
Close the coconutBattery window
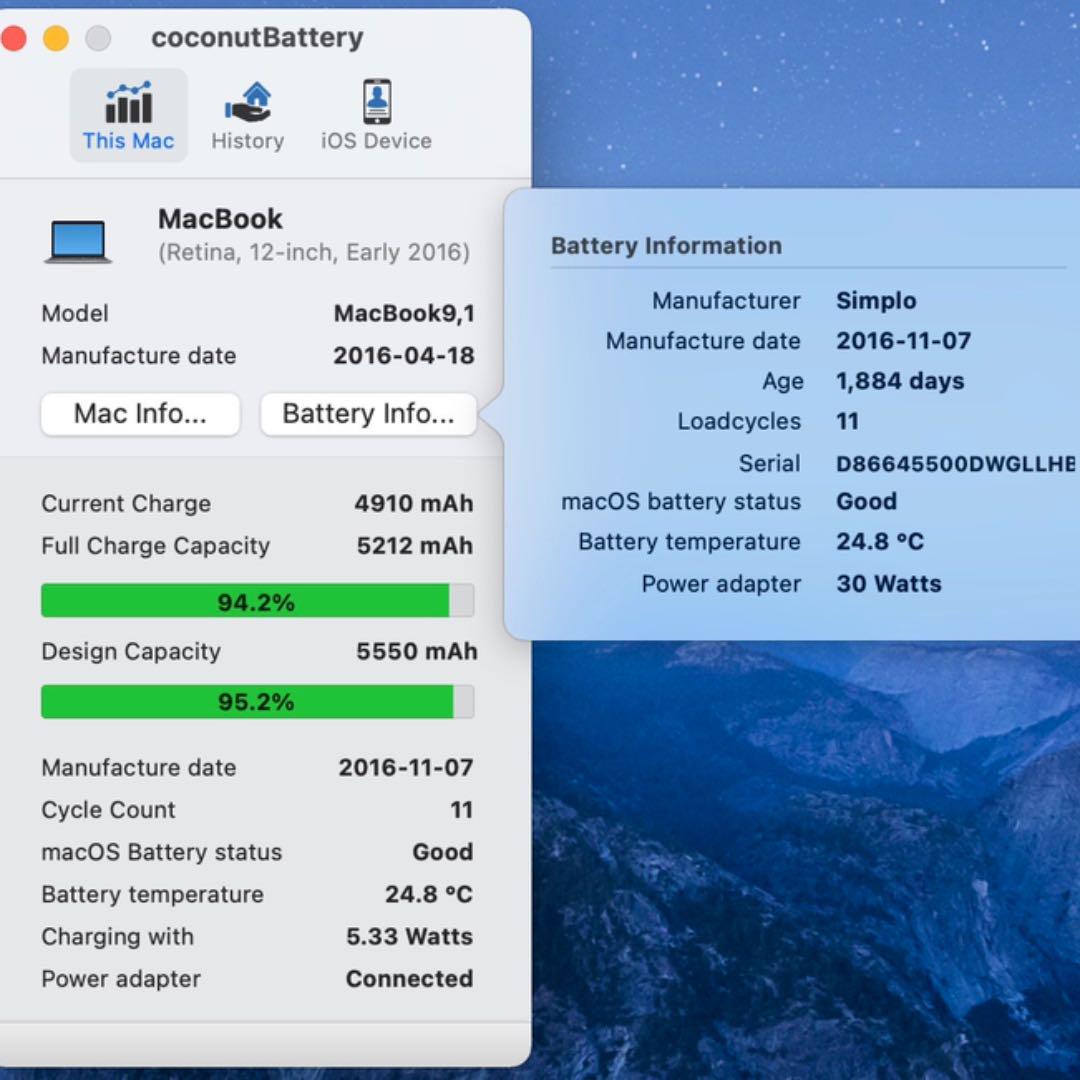tap(13, 38)
